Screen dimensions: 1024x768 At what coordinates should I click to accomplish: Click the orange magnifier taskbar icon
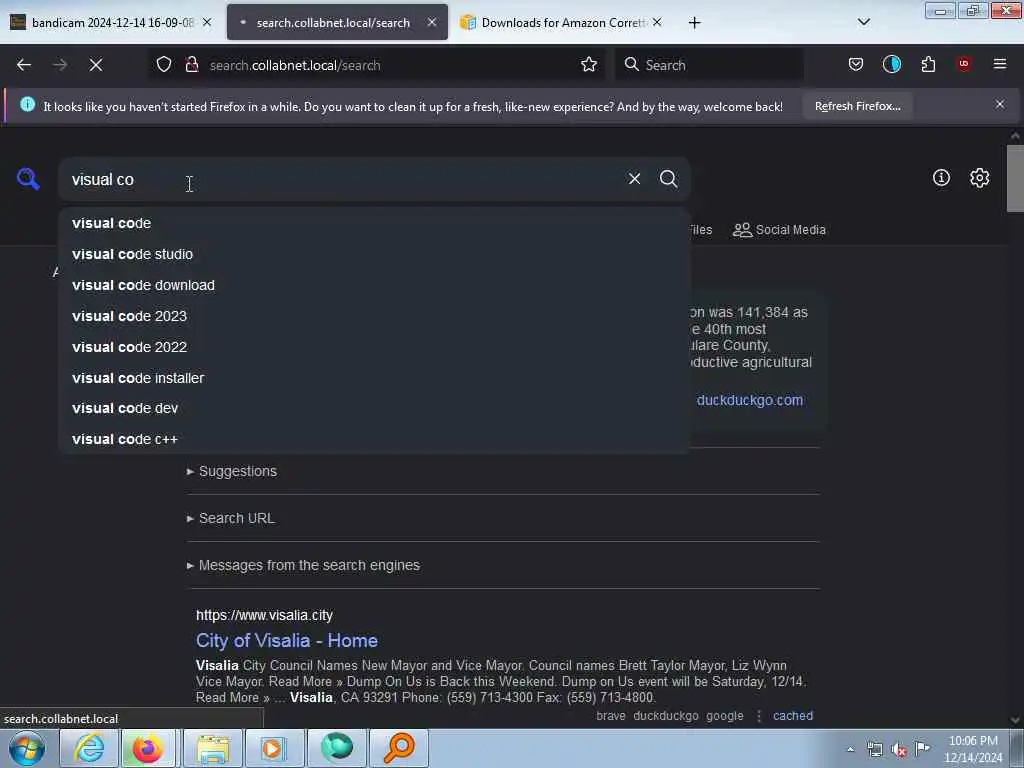pos(399,748)
